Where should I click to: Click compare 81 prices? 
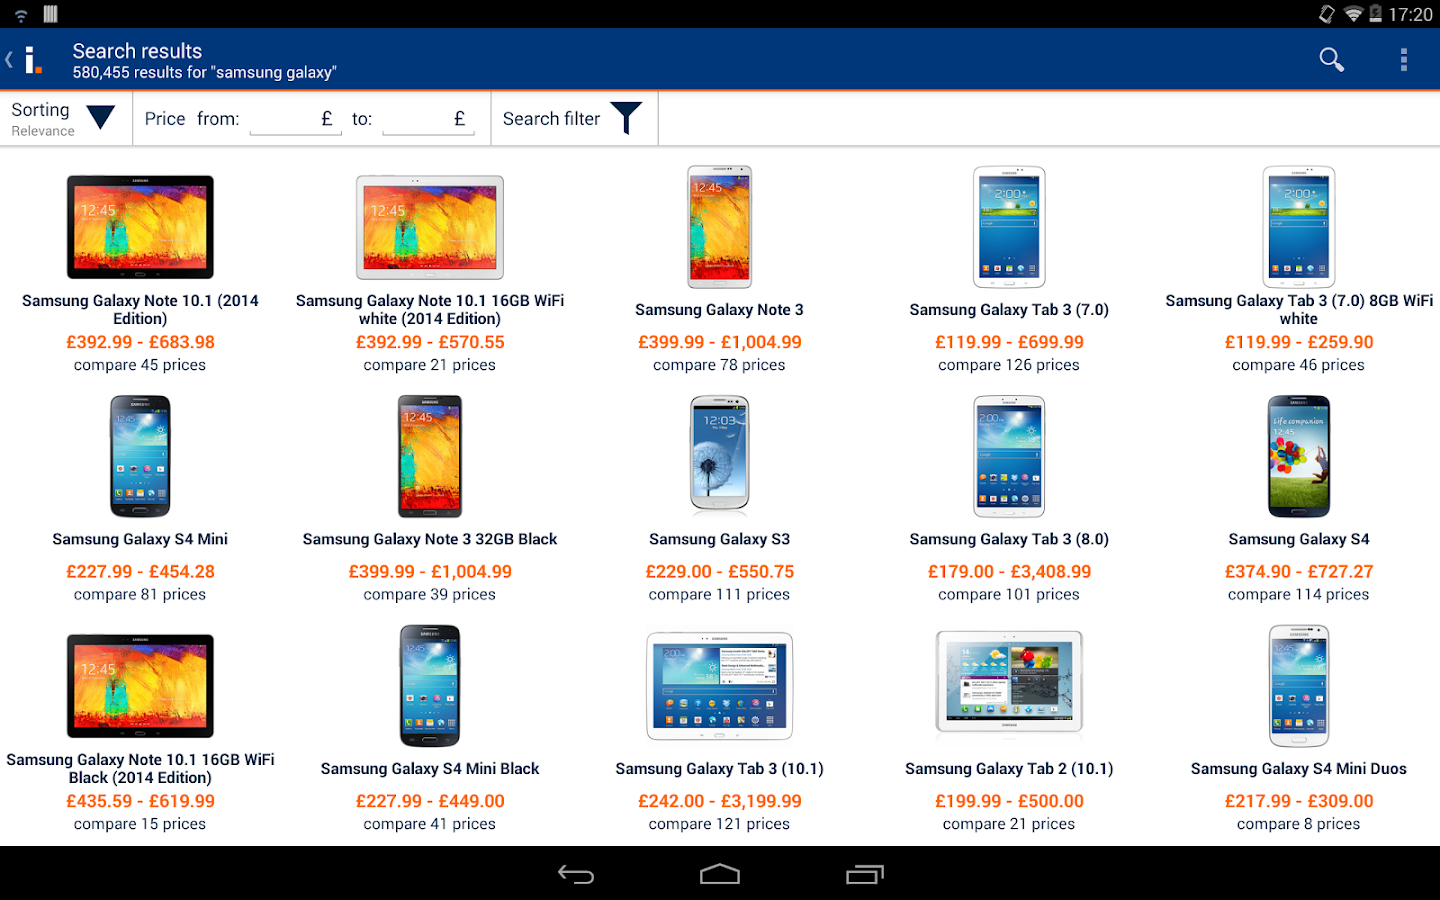point(140,594)
